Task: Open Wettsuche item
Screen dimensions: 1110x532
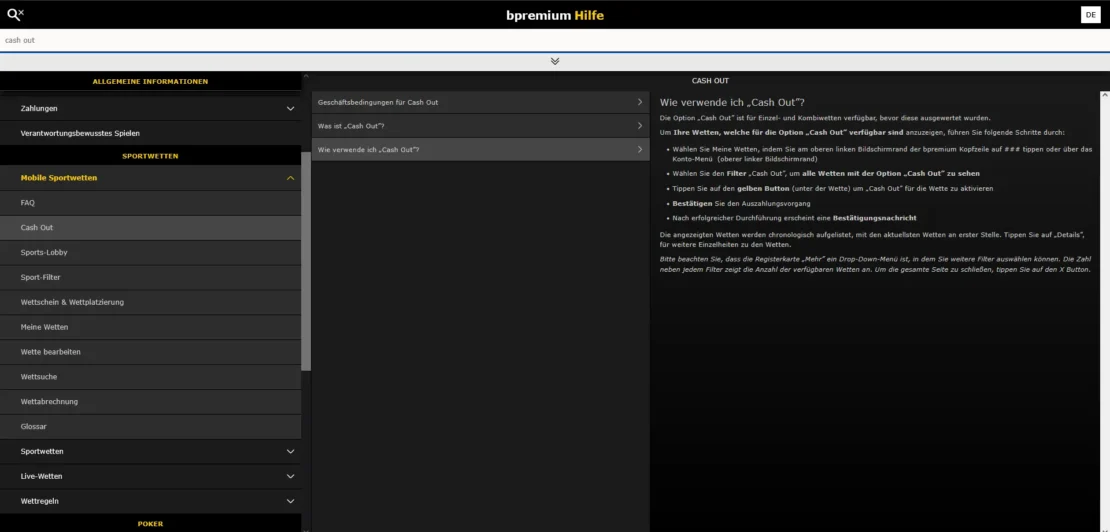Action: pyautogui.click(x=150, y=376)
